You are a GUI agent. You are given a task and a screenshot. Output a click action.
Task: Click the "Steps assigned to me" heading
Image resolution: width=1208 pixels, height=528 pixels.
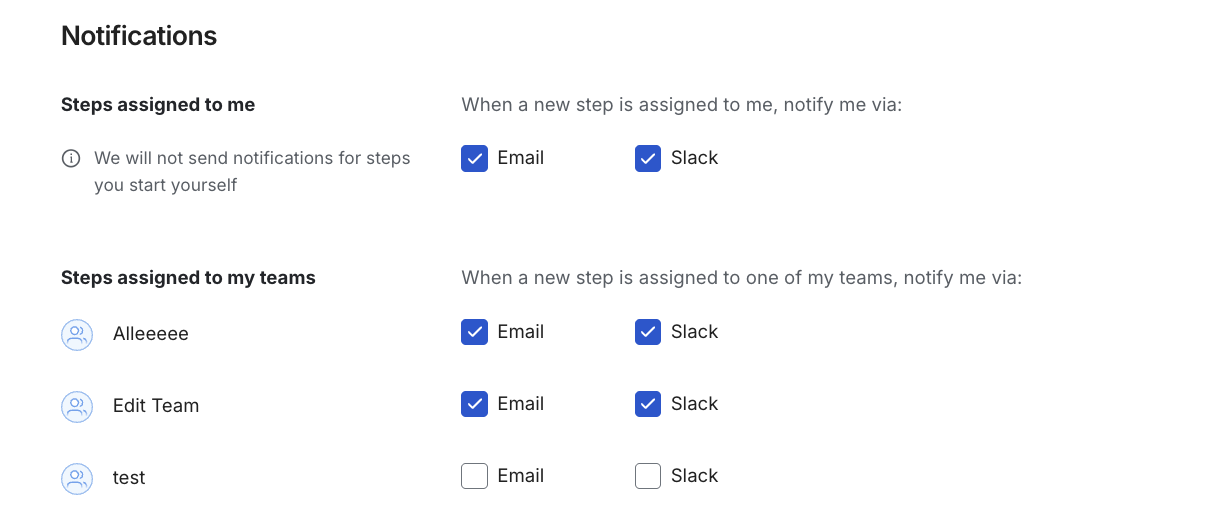[158, 105]
